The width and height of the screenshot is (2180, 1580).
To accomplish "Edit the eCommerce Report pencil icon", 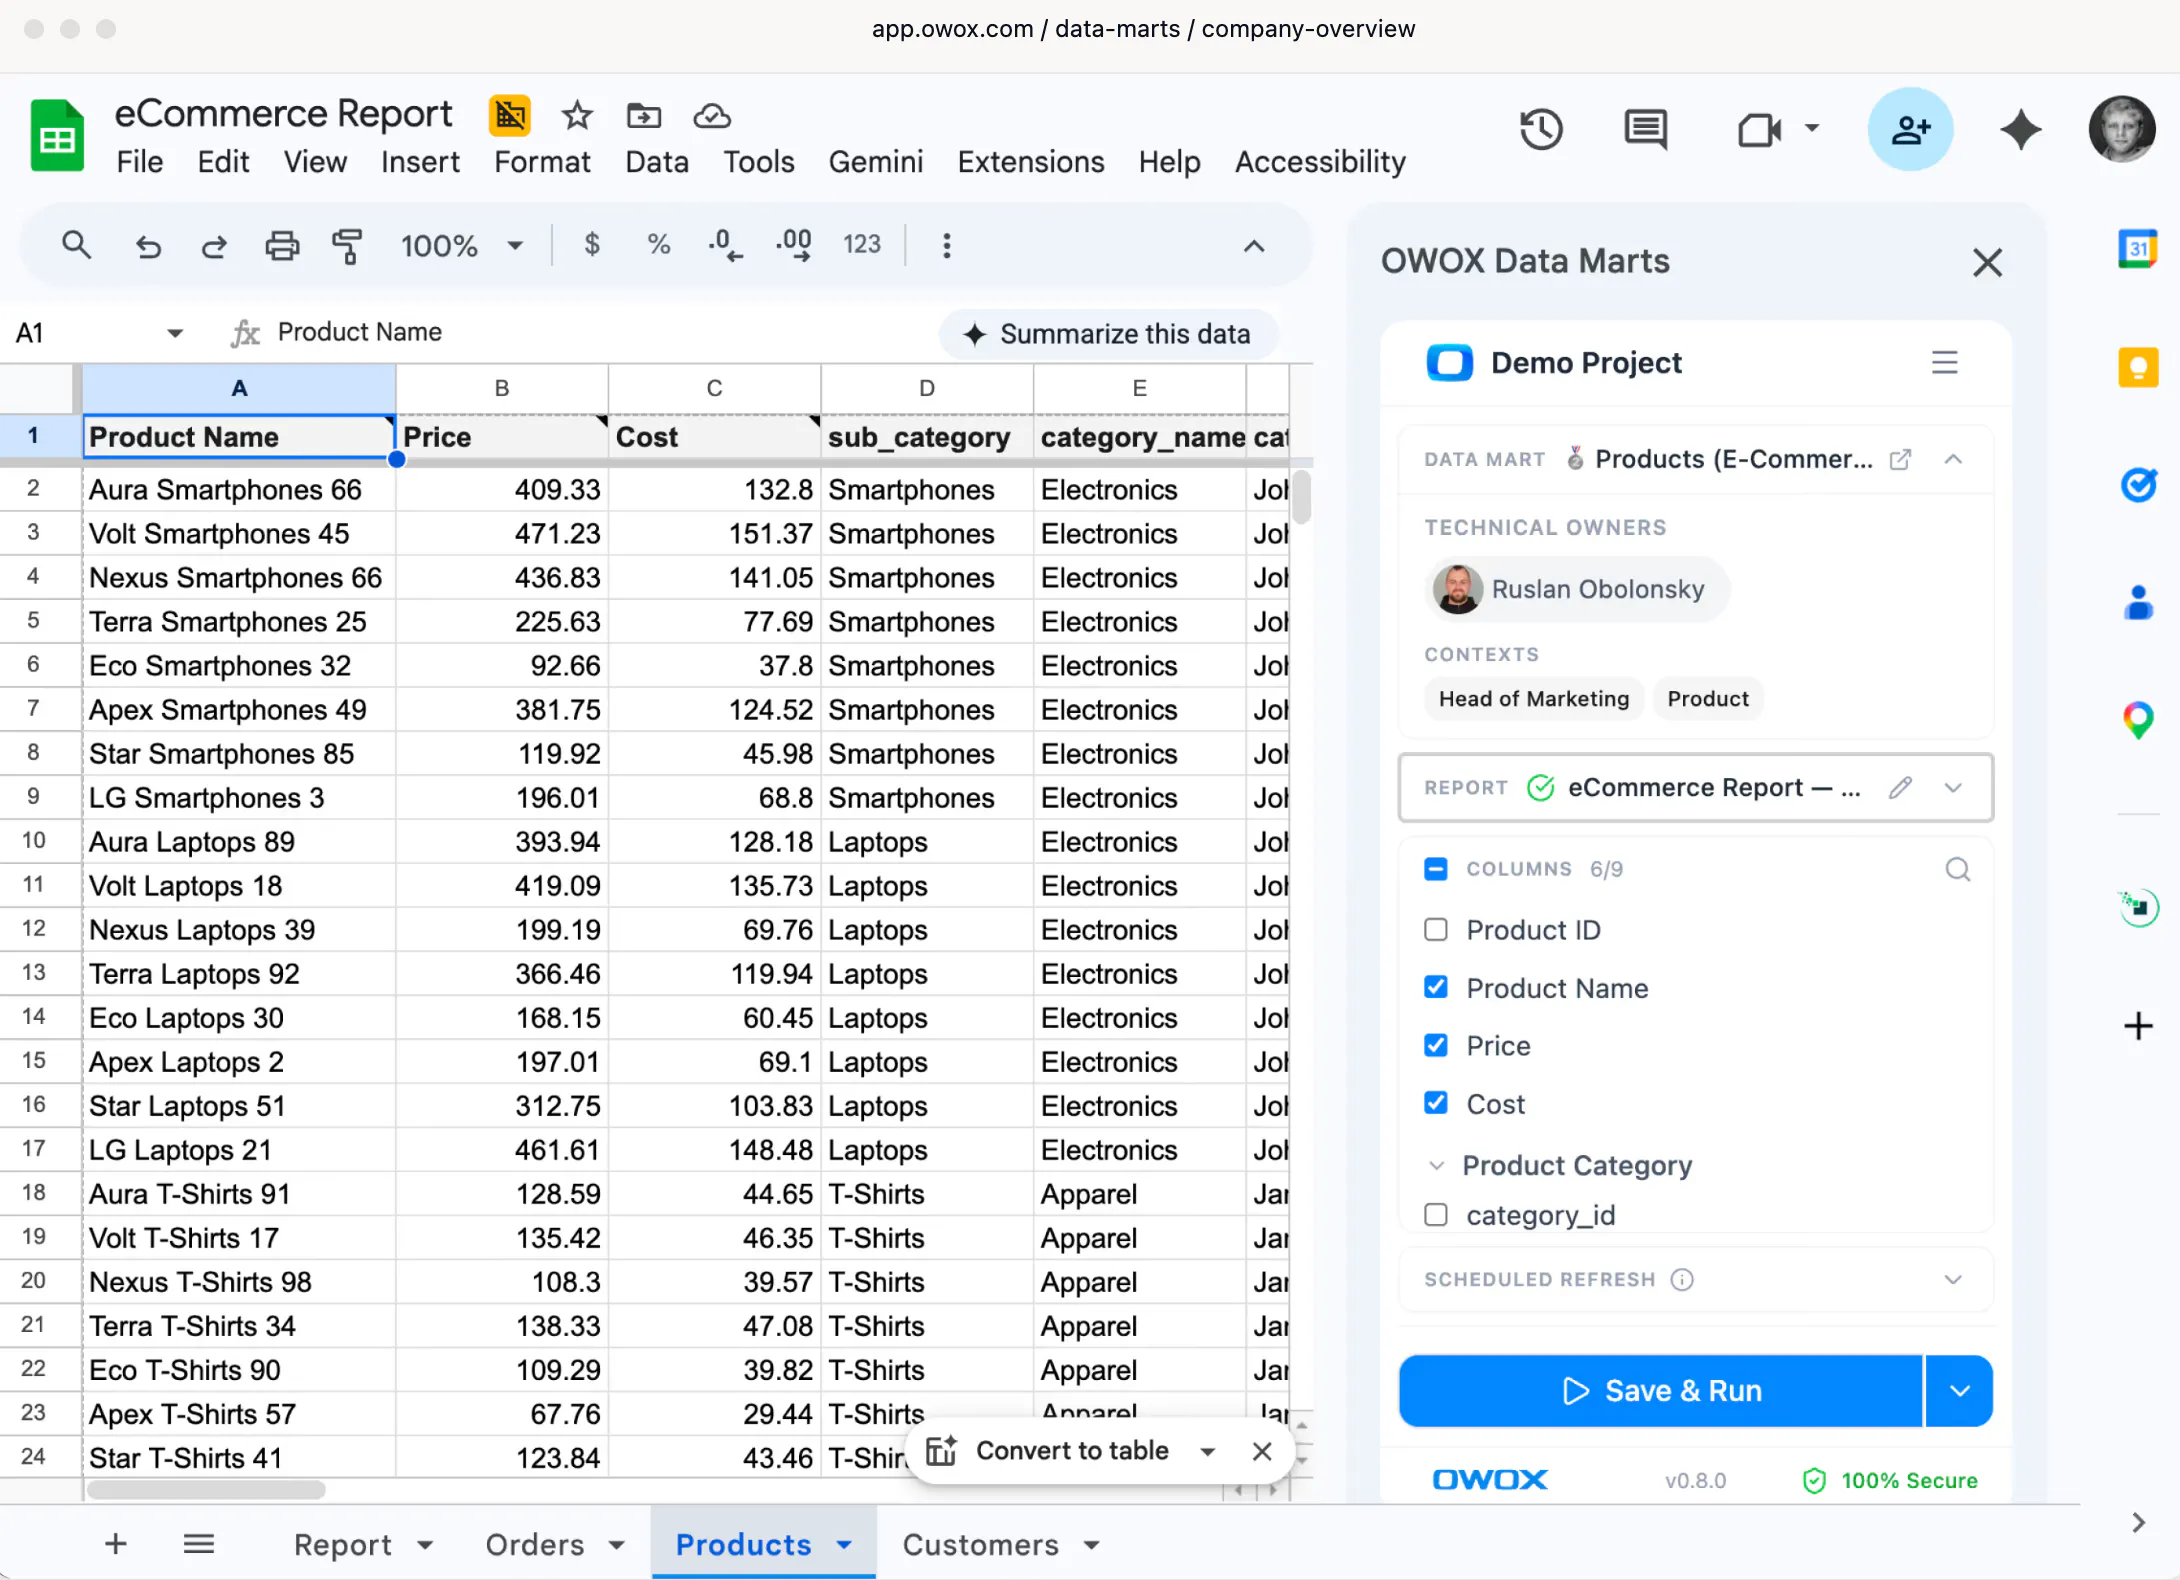I will coord(1900,788).
